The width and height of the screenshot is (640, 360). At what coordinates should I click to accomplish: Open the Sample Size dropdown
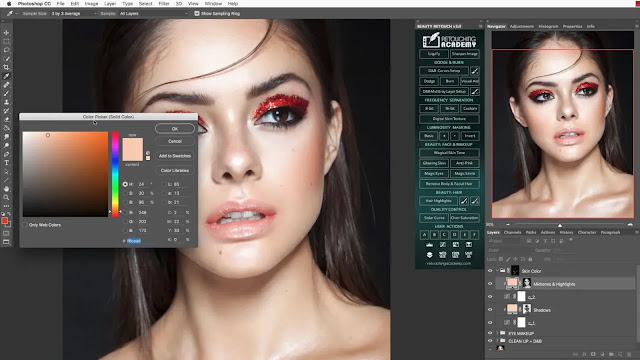pos(74,13)
